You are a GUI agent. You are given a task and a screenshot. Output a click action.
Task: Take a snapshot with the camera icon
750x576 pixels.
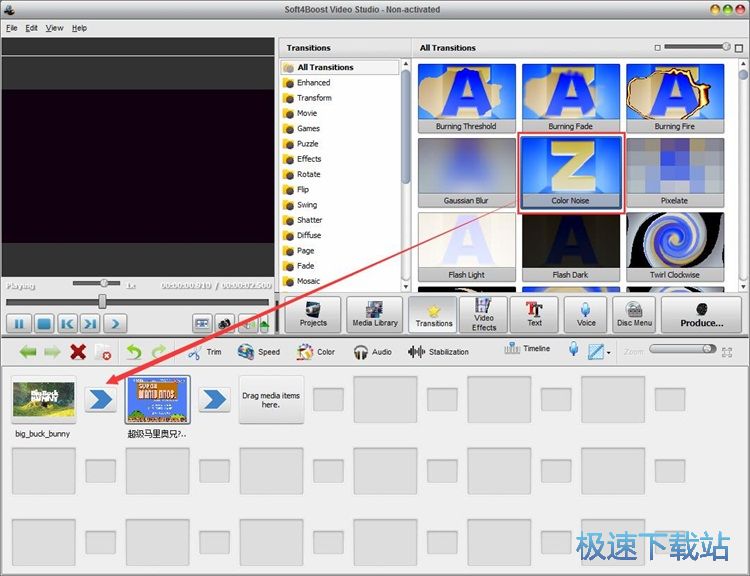(x=224, y=324)
